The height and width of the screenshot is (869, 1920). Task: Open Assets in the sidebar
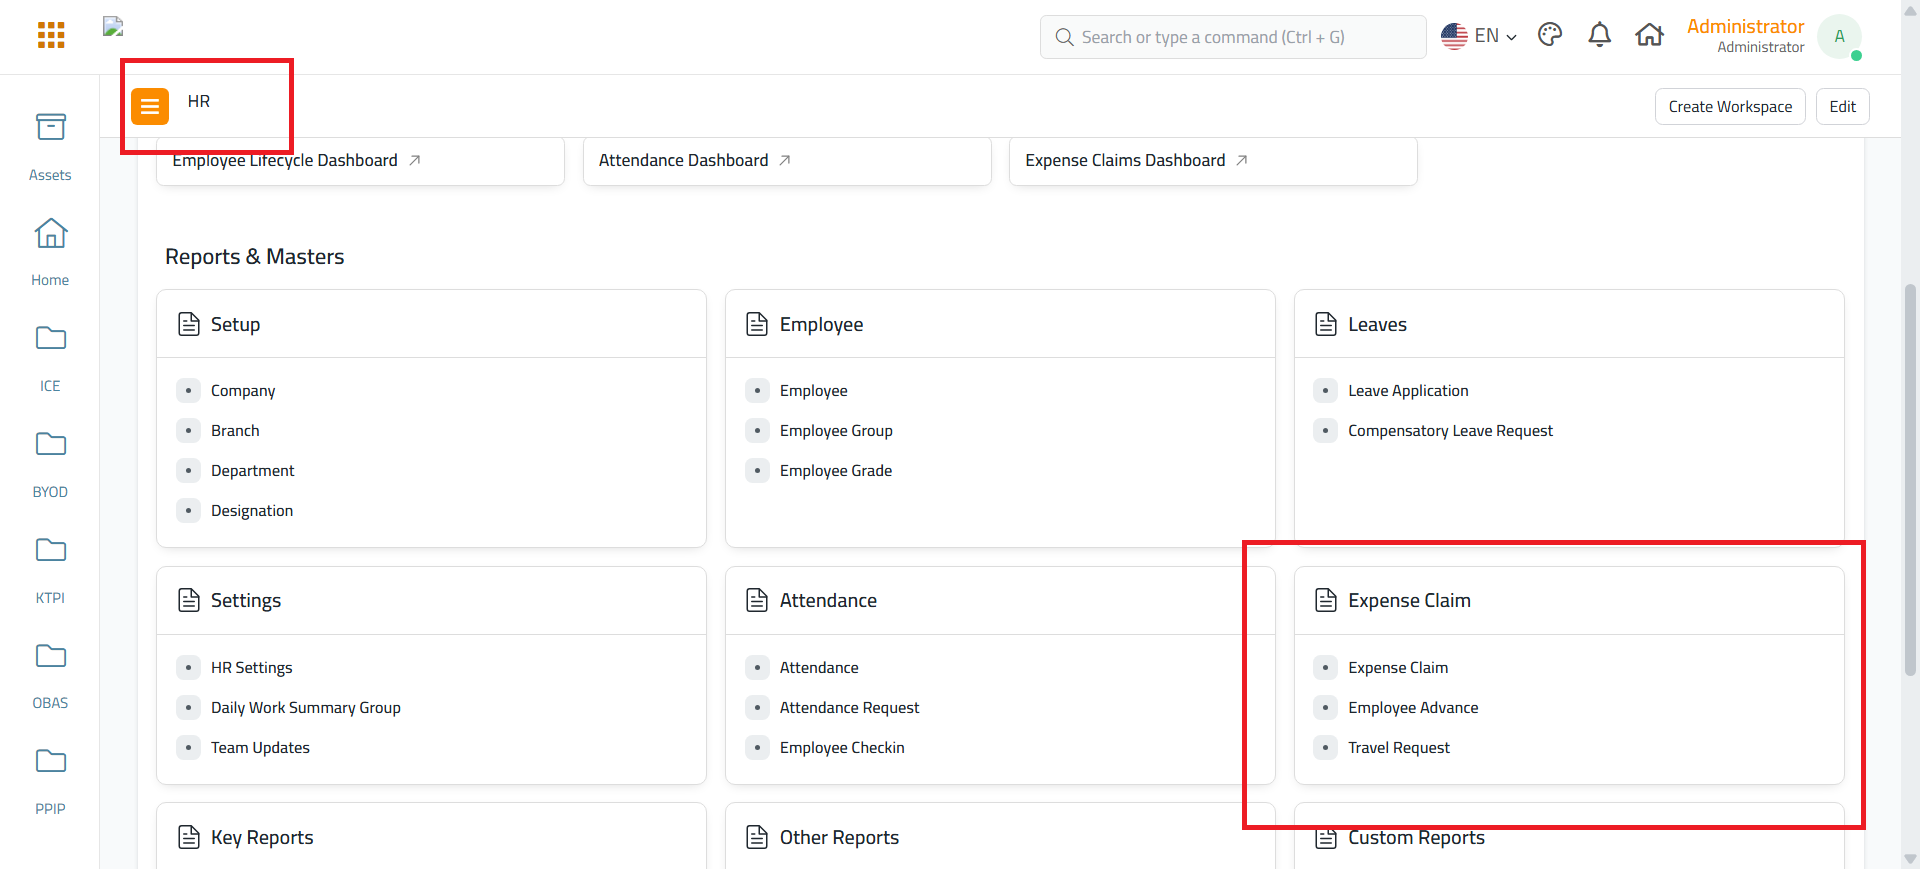[50, 147]
